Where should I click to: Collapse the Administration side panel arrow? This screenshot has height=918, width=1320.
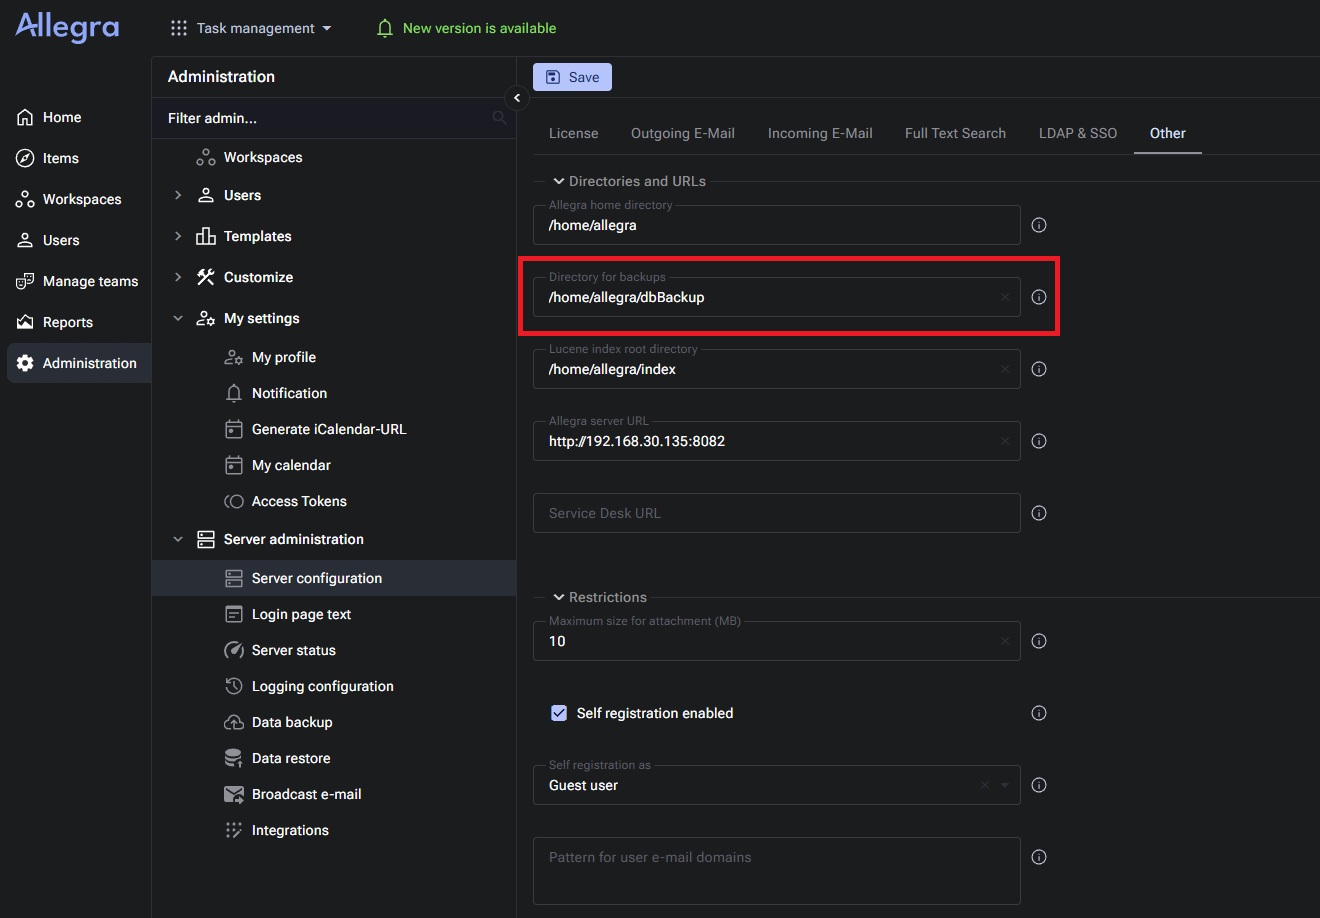pyautogui.click(x=517, y=98)
